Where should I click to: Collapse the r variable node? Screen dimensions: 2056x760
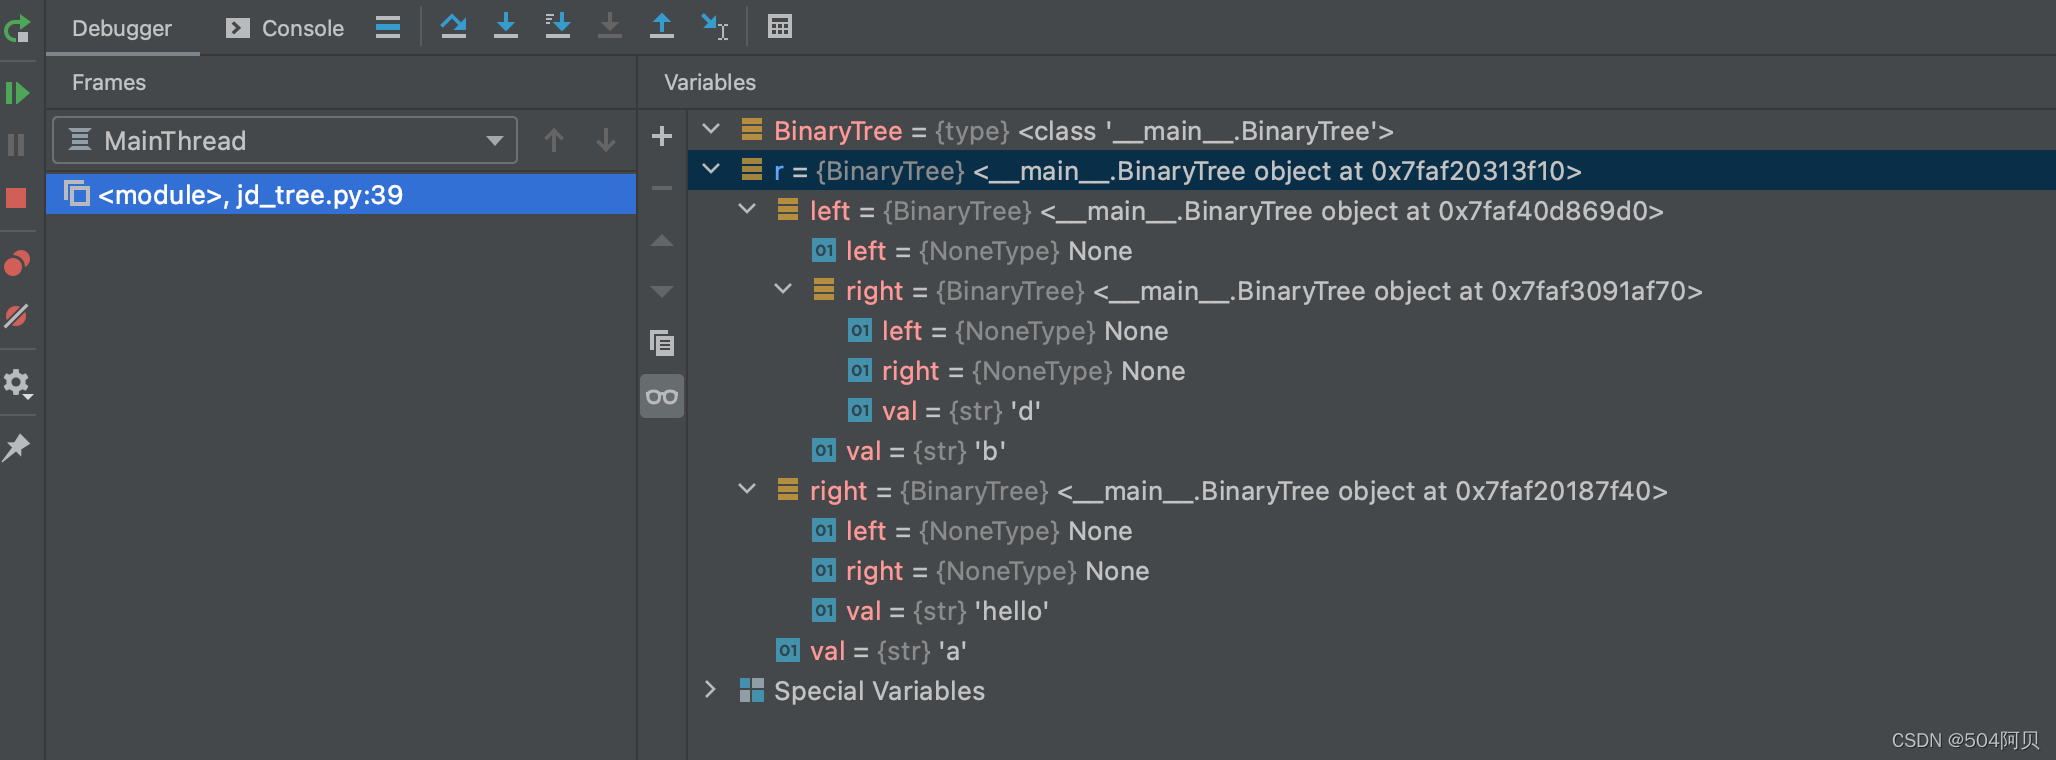[711, 169]
